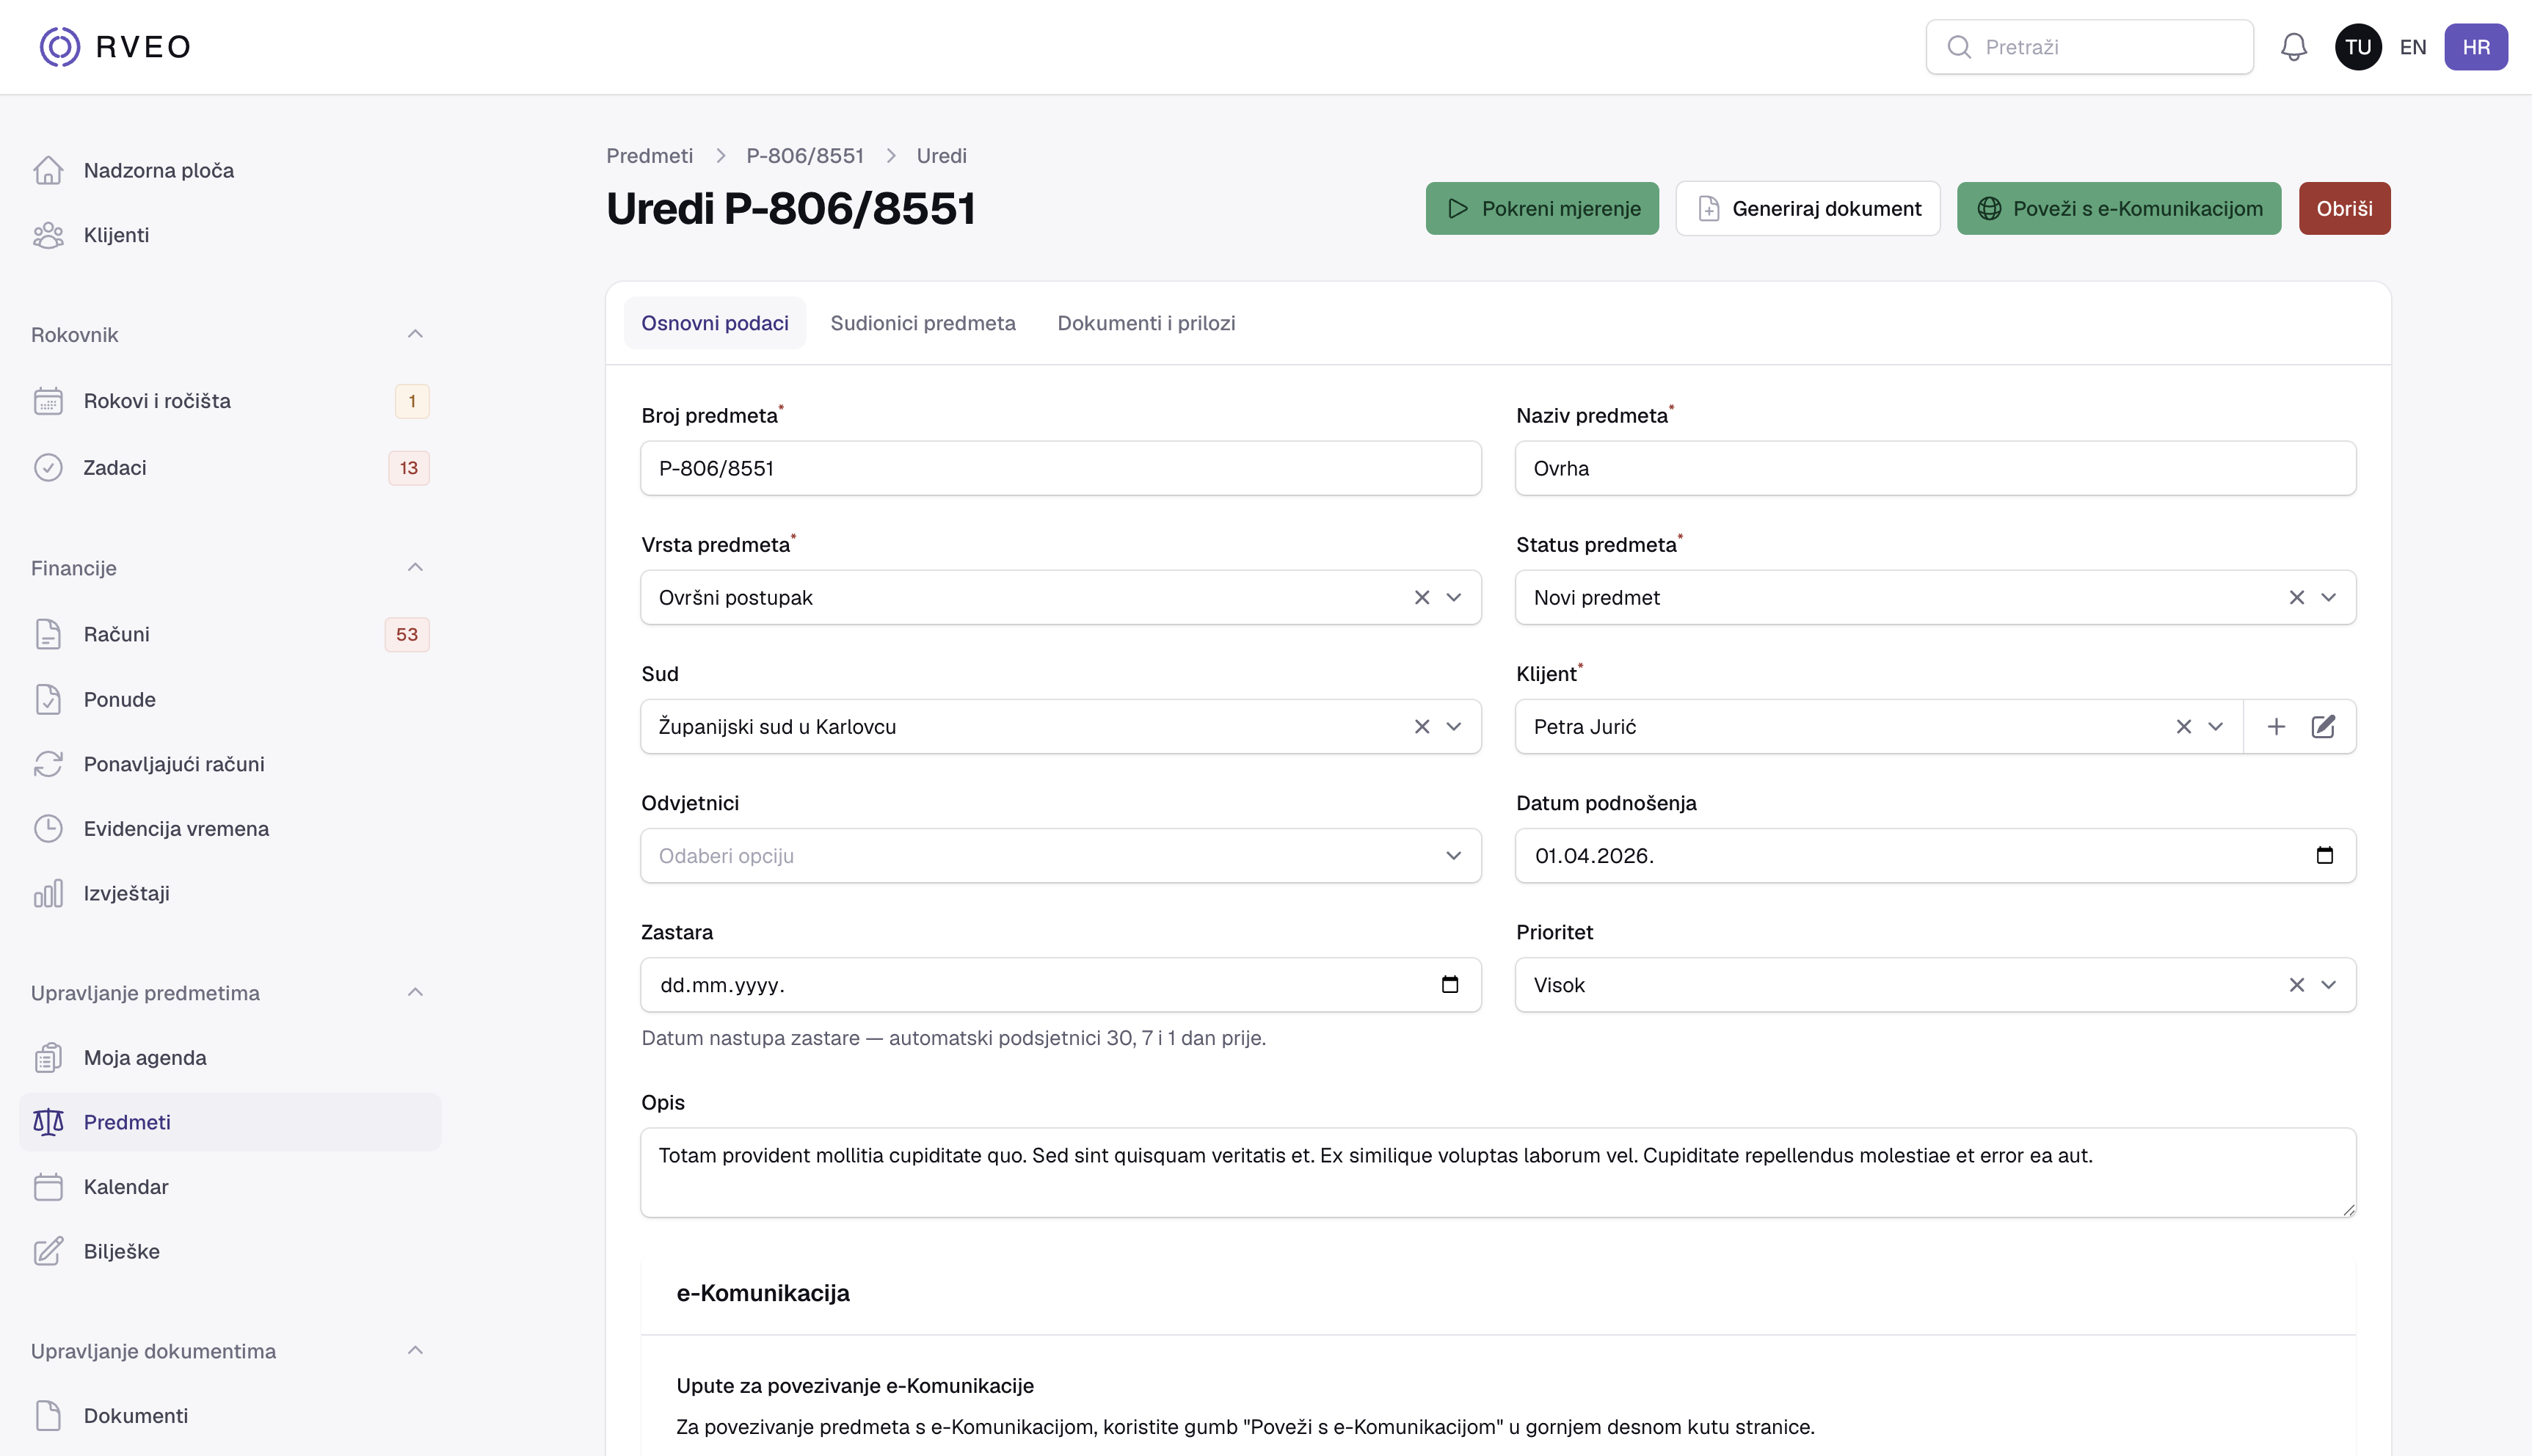Open calendar picker for Datum podnošenja
The width and height of the screenshot is (2532, 1456).
point(2324,856)
